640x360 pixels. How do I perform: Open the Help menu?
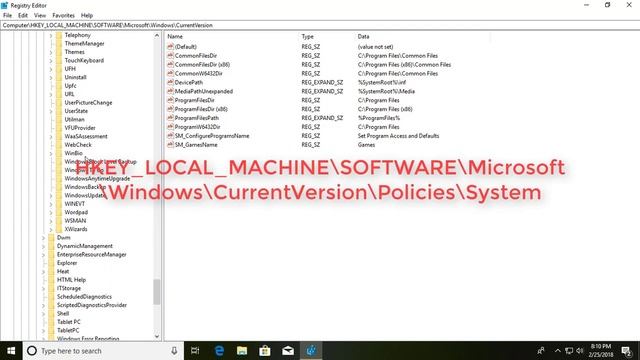click(x=87, y=15)
